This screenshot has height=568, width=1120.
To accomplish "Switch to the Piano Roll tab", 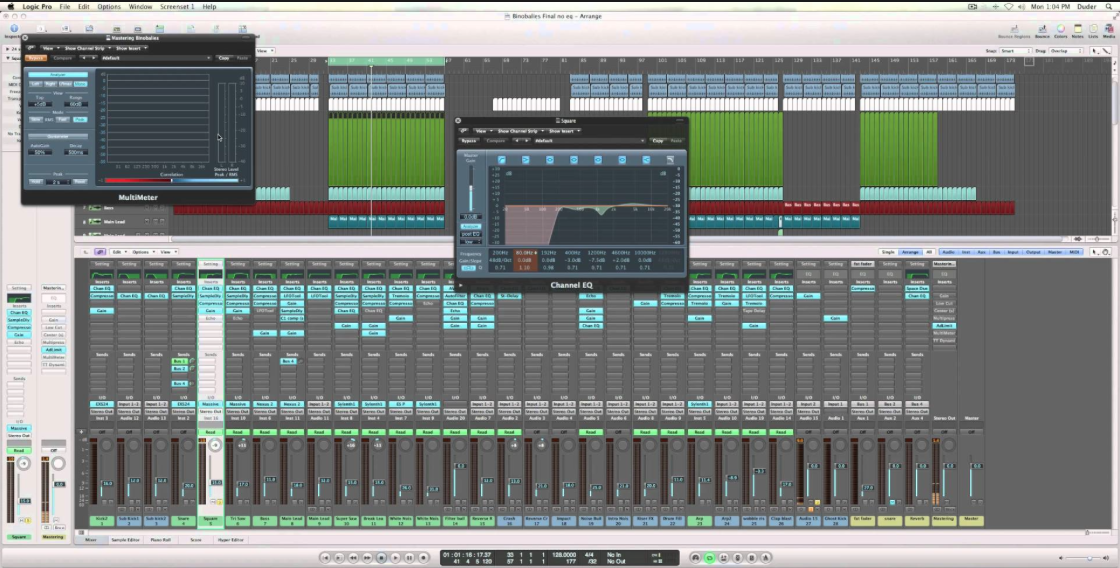I will point(161,540).
